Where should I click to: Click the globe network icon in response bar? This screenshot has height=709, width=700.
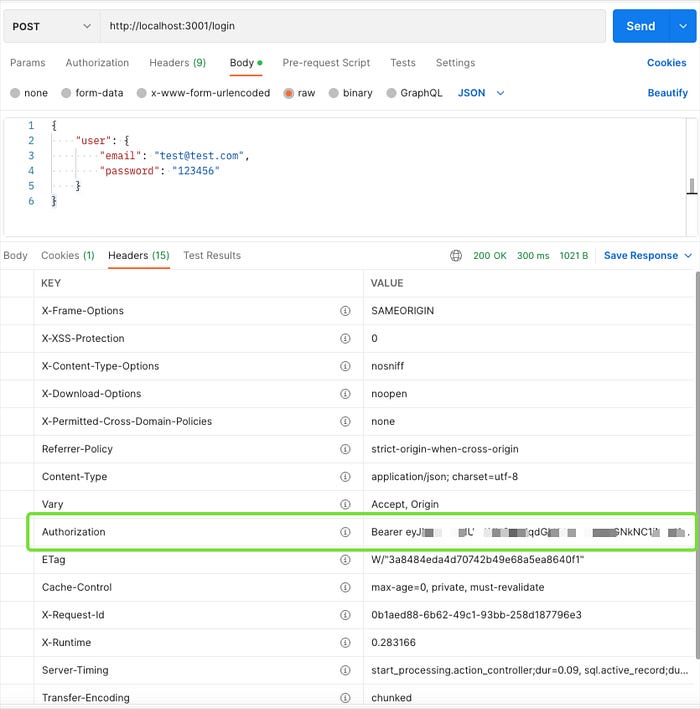[456, 256]
